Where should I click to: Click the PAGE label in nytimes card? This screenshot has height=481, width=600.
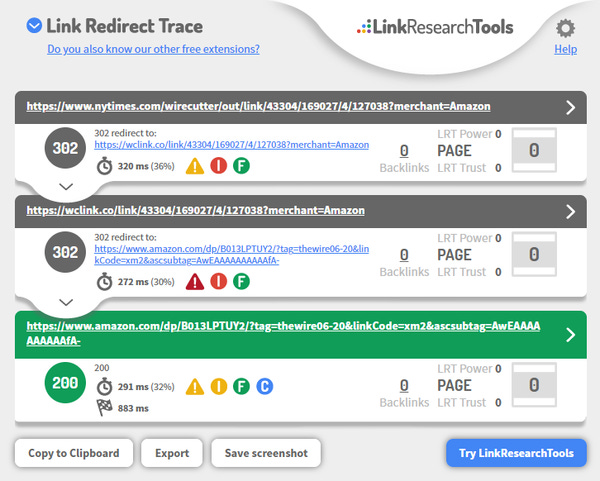(x=454, y=151)
